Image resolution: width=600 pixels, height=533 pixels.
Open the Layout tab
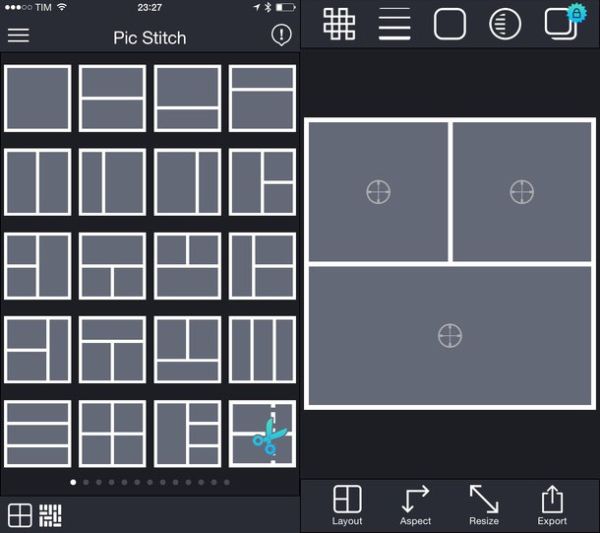pyautogui.click(x=347, y=505)
